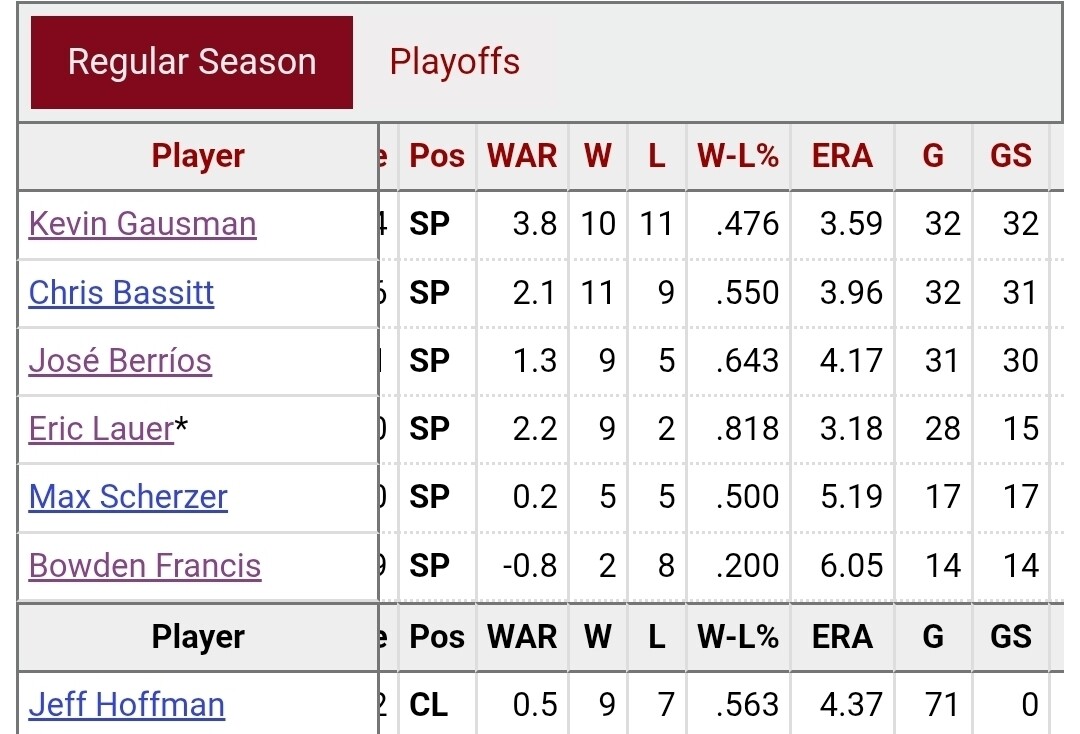This screenshot has height=734, width=1080.
Task: Click the José Berríos link
Action: coord(120,360)
